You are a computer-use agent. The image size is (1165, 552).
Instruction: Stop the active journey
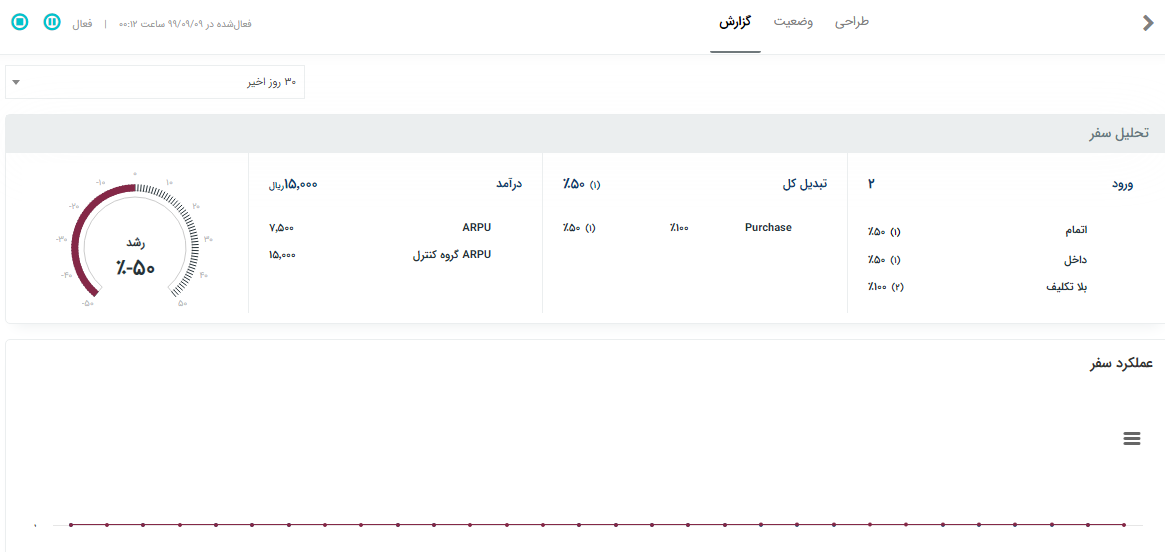coord(20,22)
